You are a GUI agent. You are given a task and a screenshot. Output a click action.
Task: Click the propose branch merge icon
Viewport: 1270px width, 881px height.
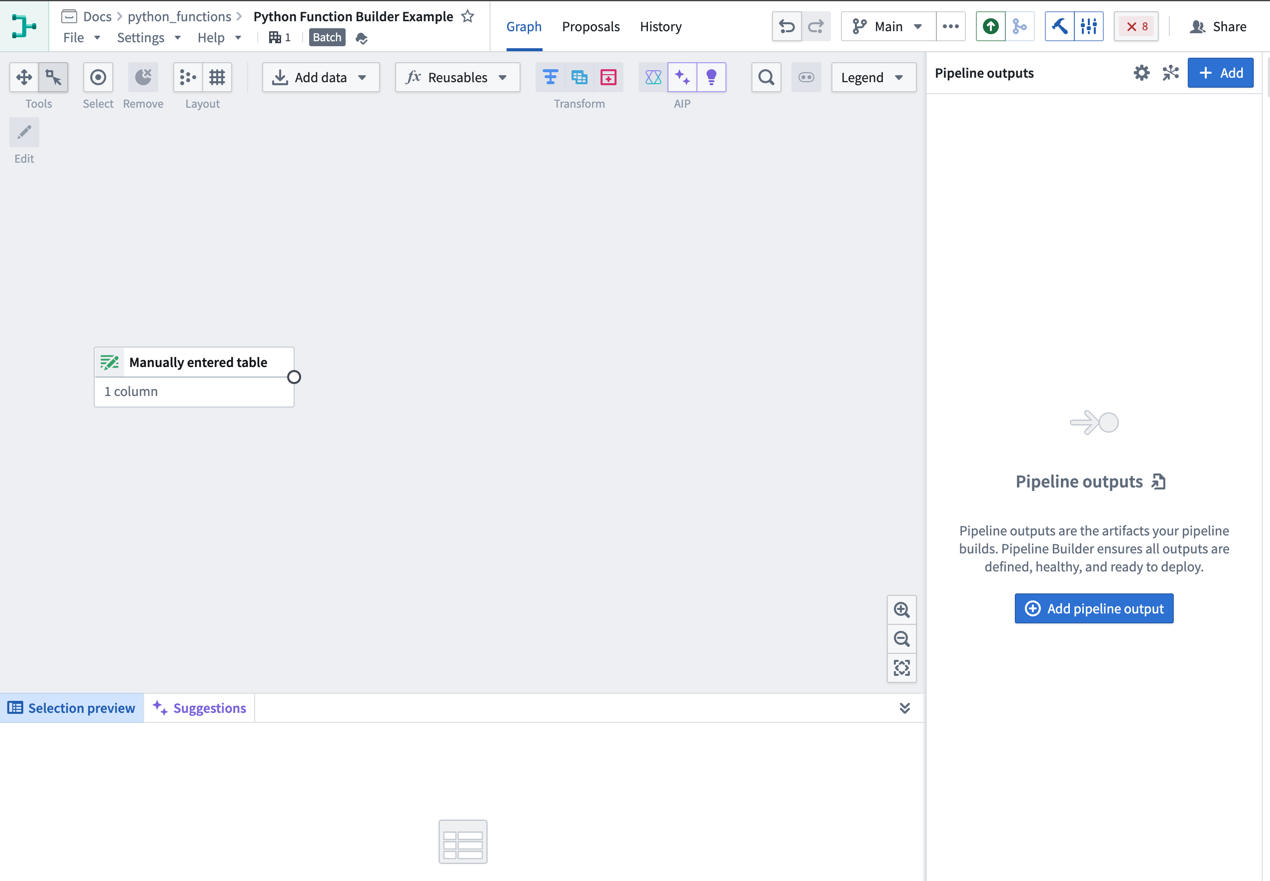pos(1019,27)
